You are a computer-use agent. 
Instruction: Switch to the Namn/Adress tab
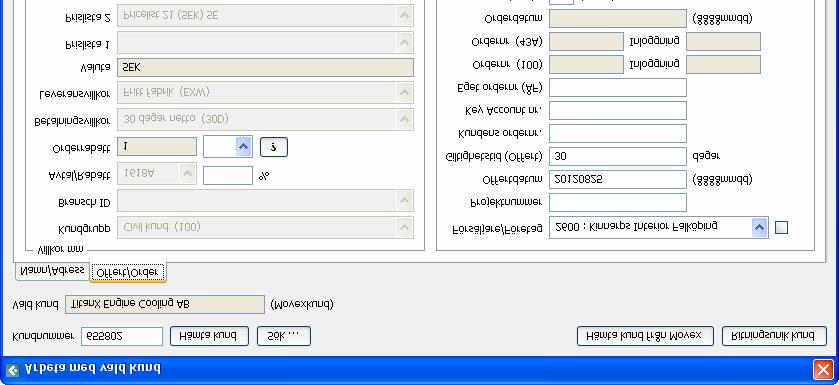coord(52,271)
